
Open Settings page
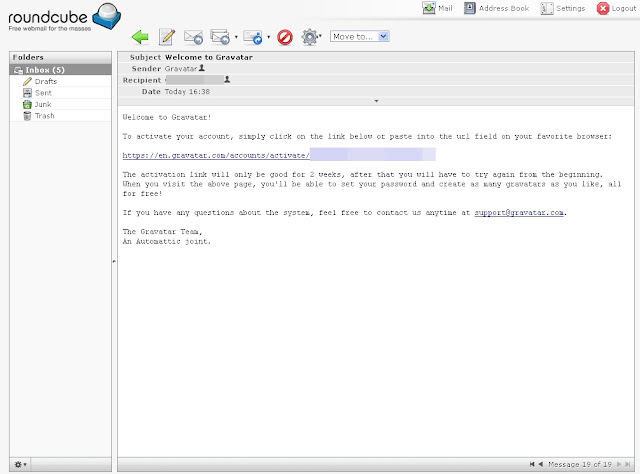(562, 8)
